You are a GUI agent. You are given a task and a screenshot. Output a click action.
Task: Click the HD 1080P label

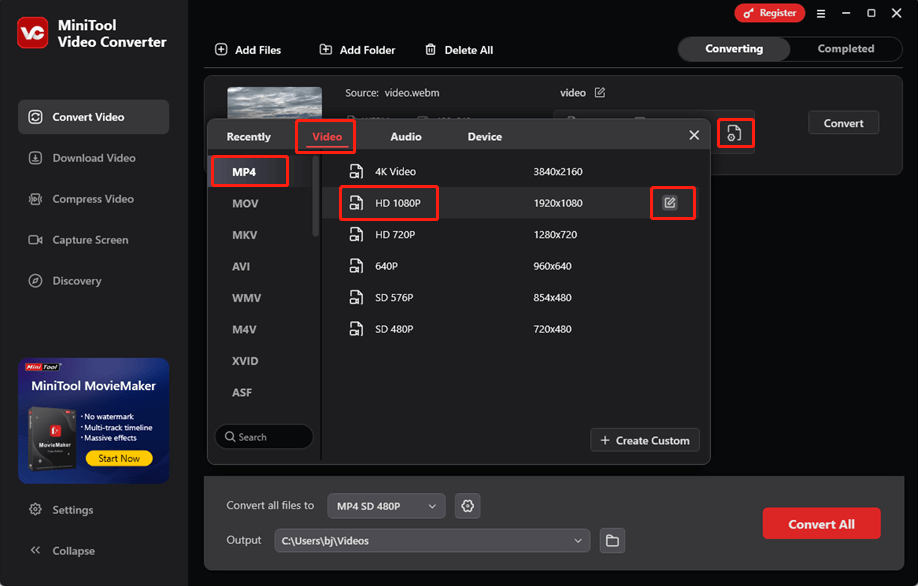coord(398,203)
